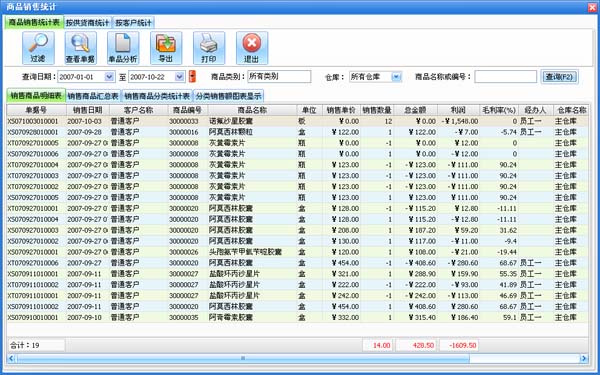Open the start date dropdown 2007-01-01
The width and height of the screenshot is (600, 375).
(109, 77)
